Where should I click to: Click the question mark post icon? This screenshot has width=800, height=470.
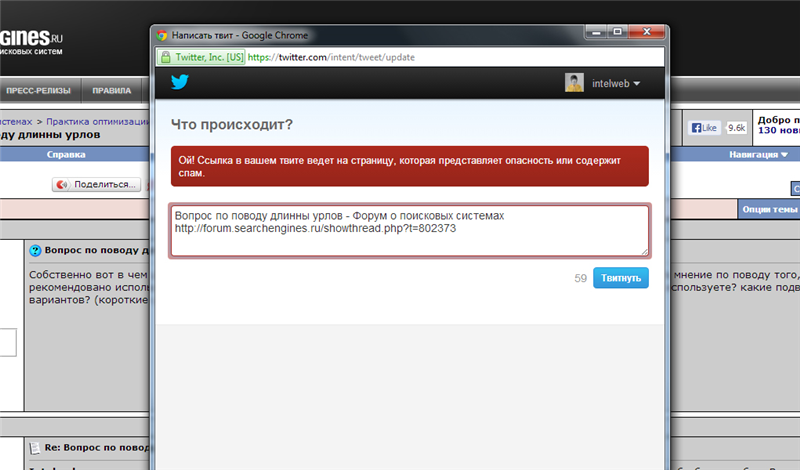point(35,250)
